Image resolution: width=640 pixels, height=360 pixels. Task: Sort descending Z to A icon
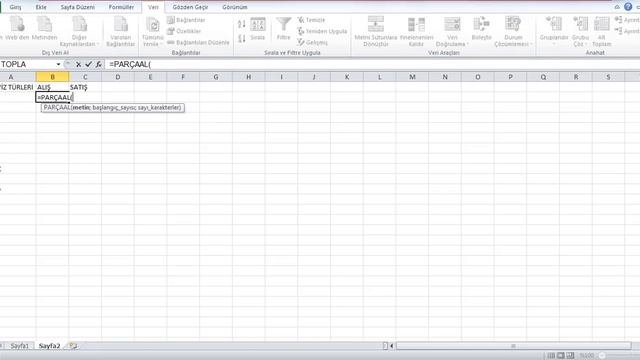242,38
